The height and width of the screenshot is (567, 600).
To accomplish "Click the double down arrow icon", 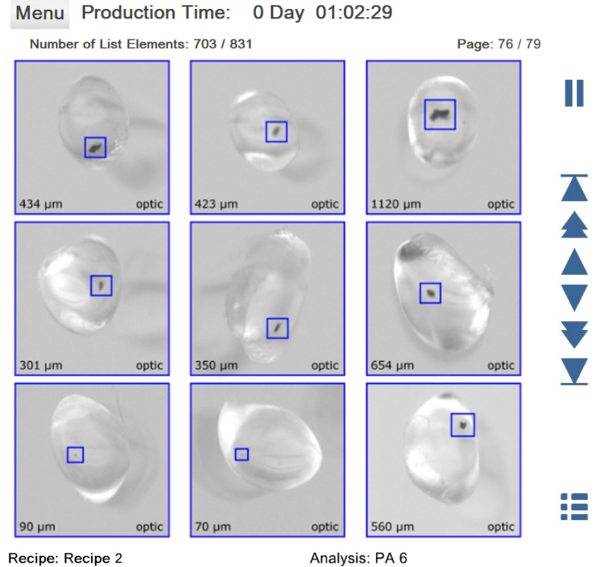I will [574, 334].
